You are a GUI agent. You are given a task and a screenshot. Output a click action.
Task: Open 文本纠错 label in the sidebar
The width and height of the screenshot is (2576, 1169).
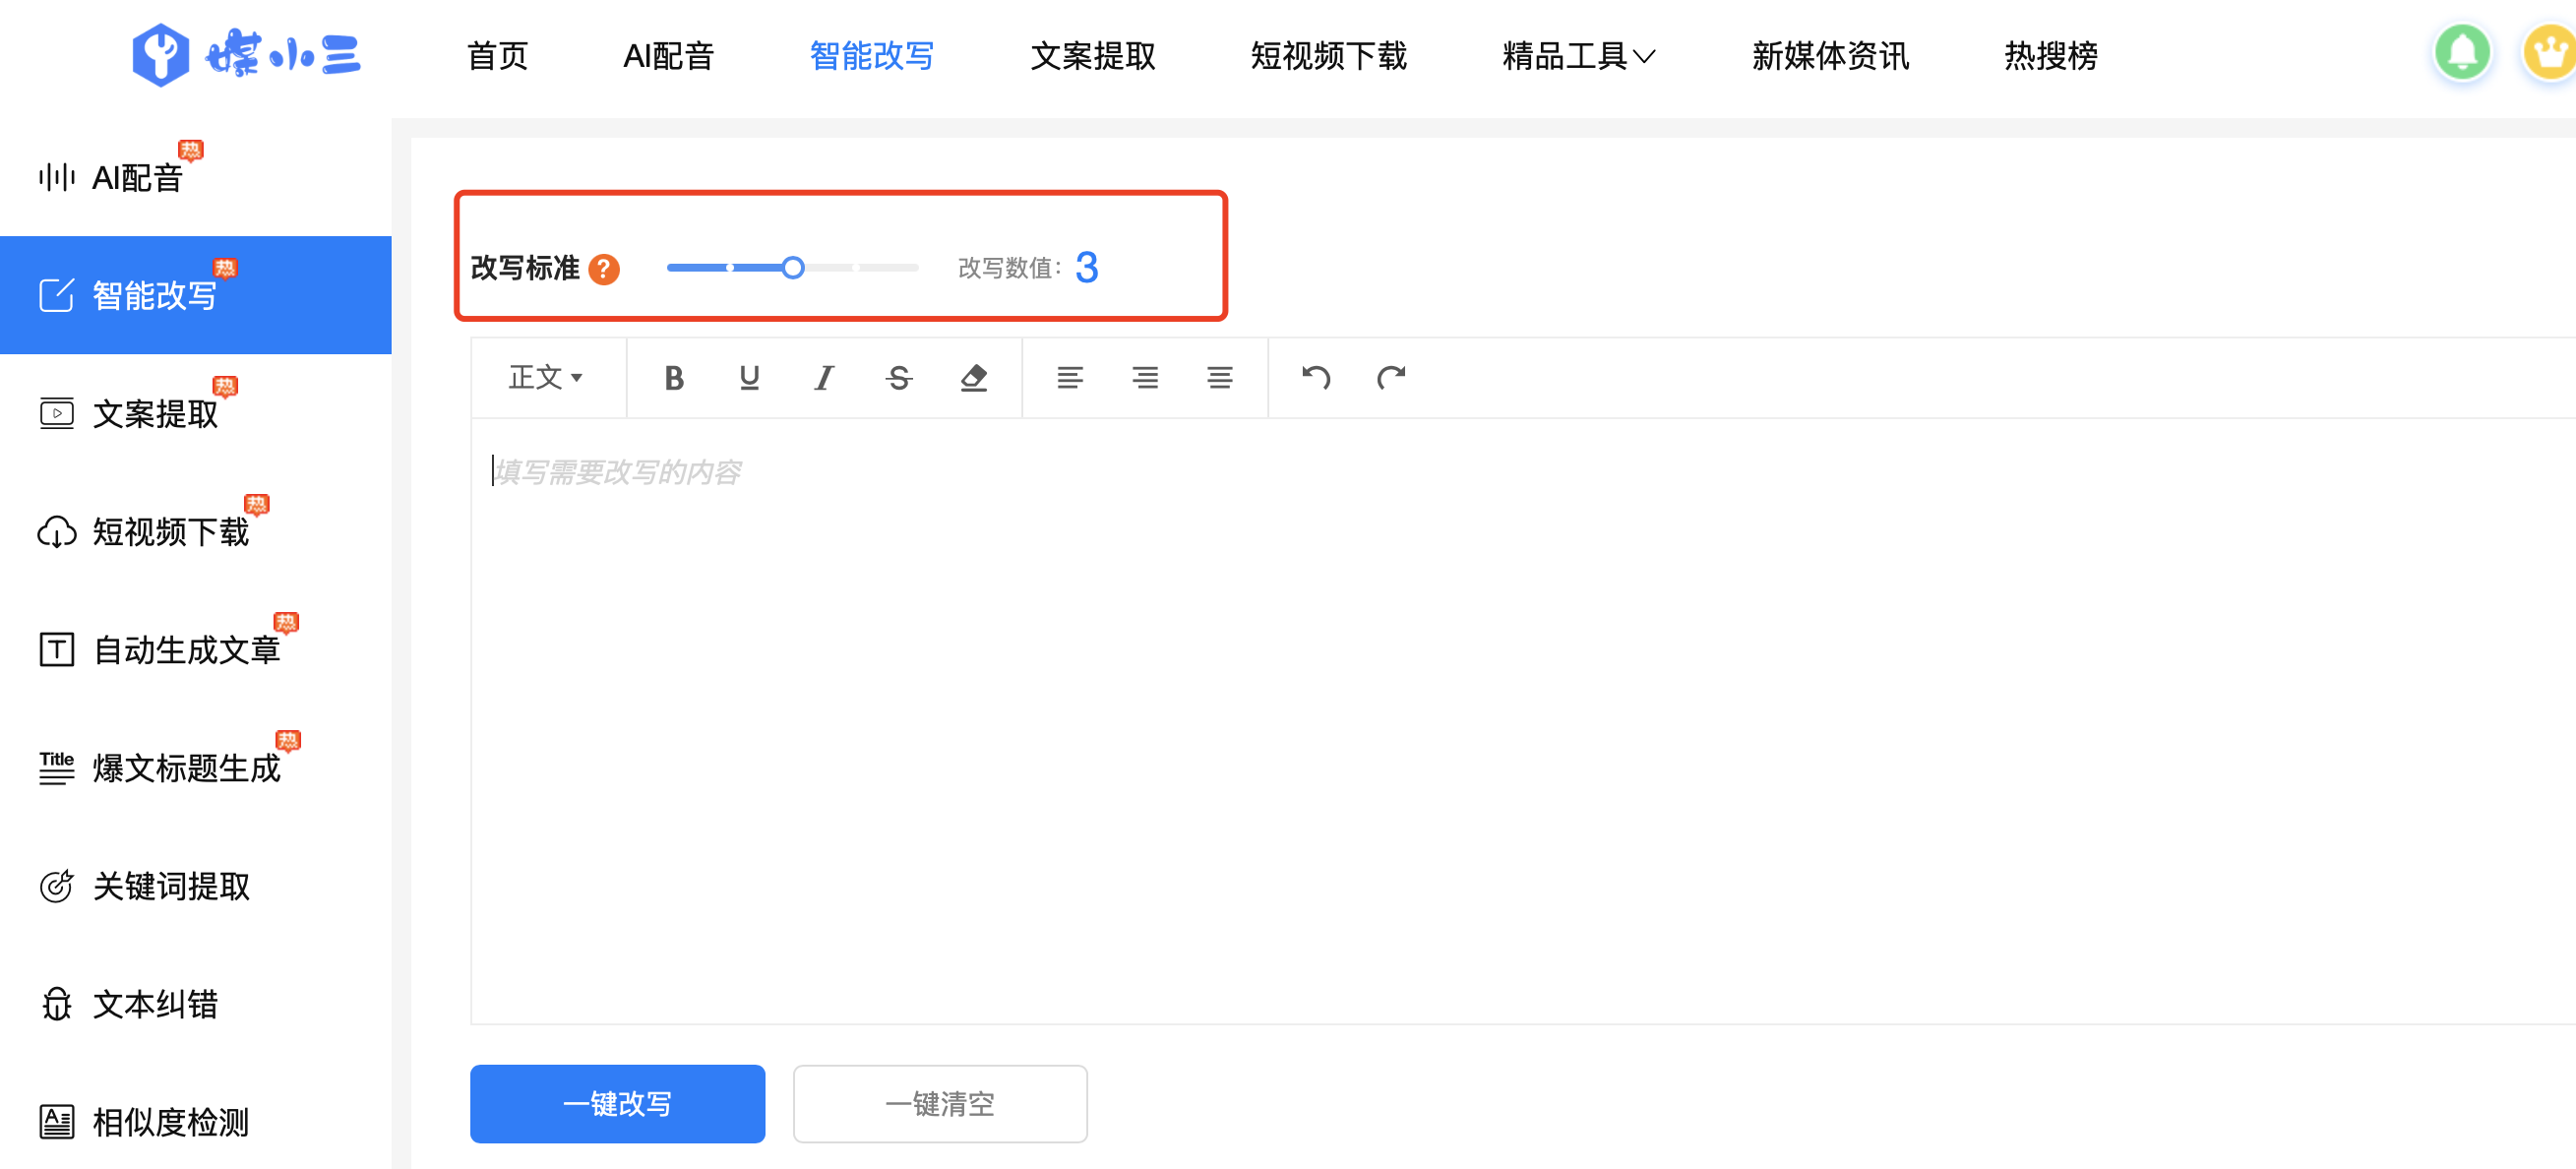155,1003
